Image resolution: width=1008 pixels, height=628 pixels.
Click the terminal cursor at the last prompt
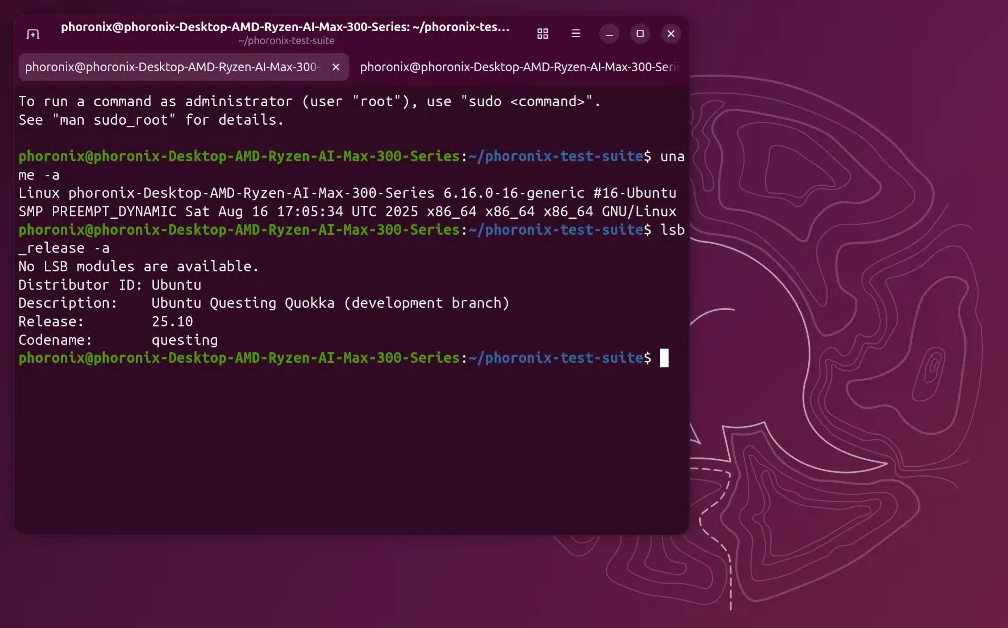(664, 358)
